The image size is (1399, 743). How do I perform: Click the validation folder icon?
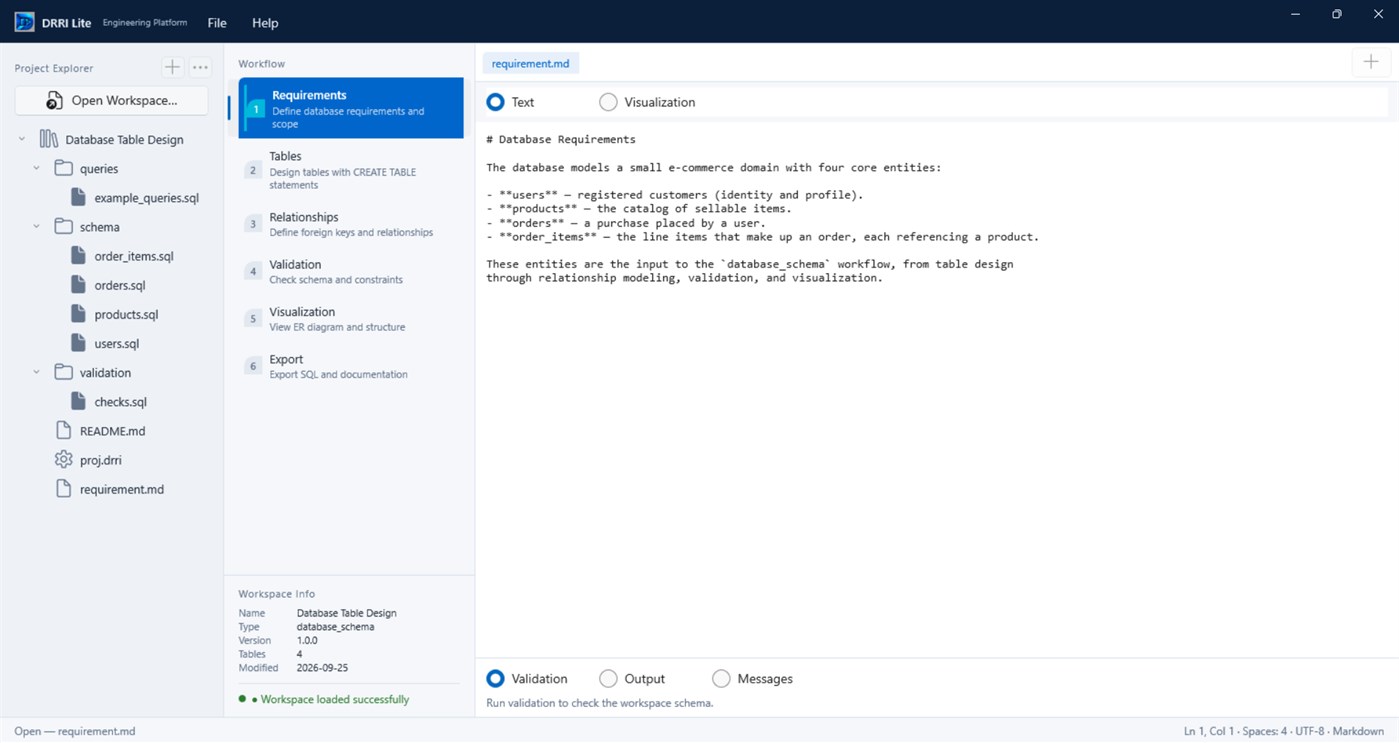63,372
